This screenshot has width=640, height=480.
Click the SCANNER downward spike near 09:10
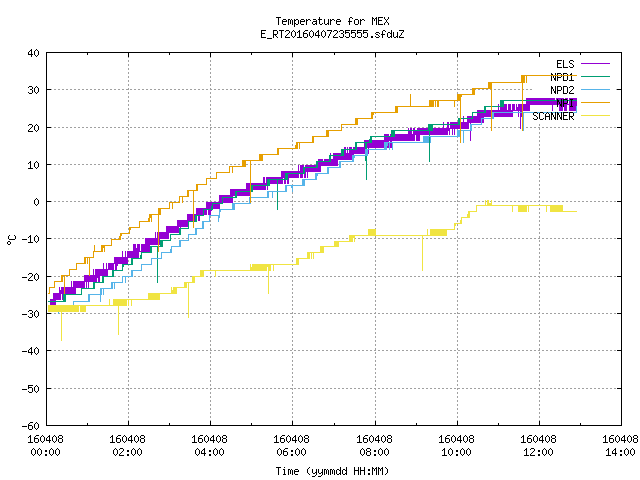[422, 254]
